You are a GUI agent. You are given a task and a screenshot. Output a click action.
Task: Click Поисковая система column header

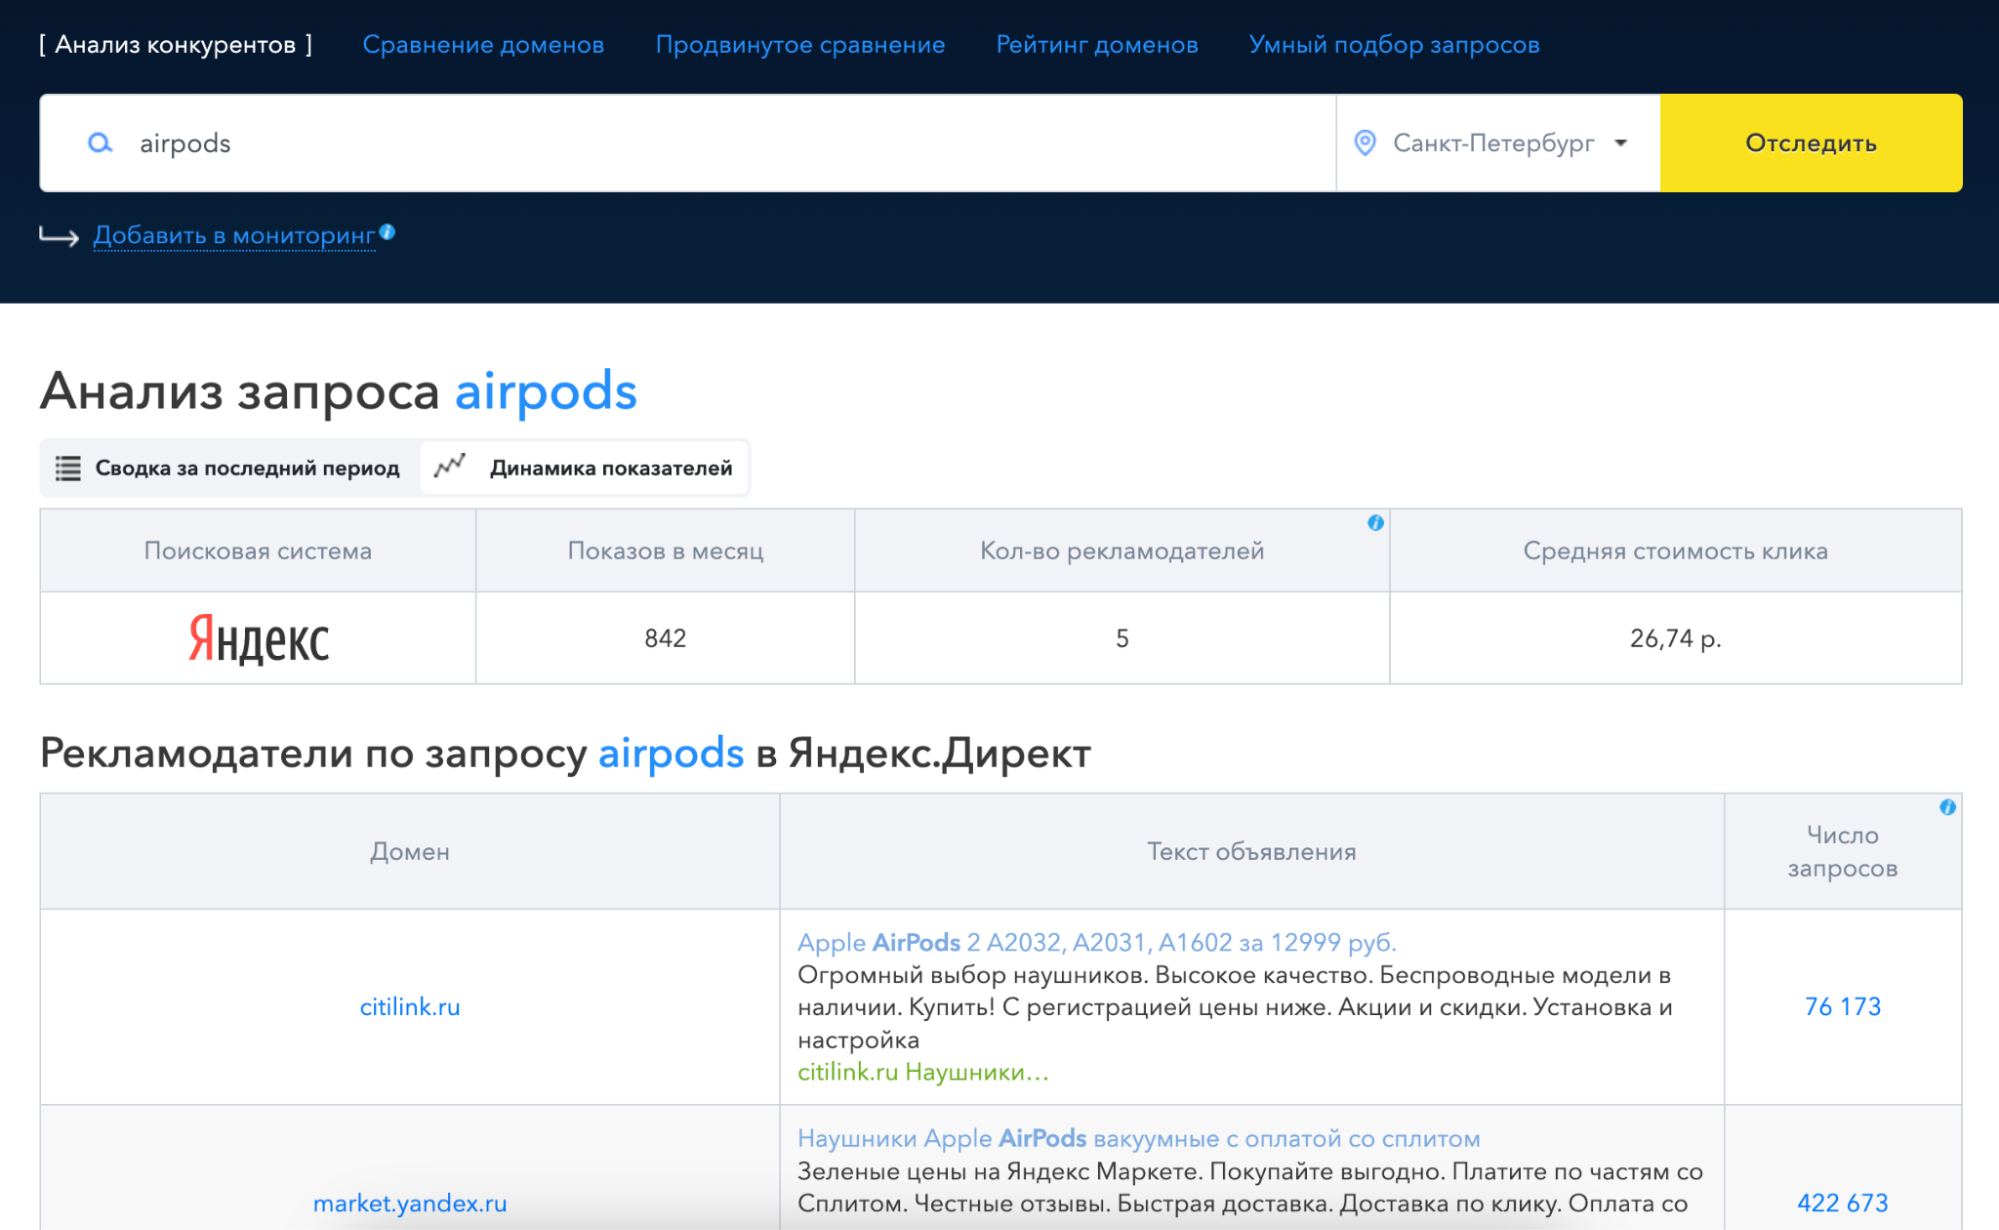pos(258,551)
